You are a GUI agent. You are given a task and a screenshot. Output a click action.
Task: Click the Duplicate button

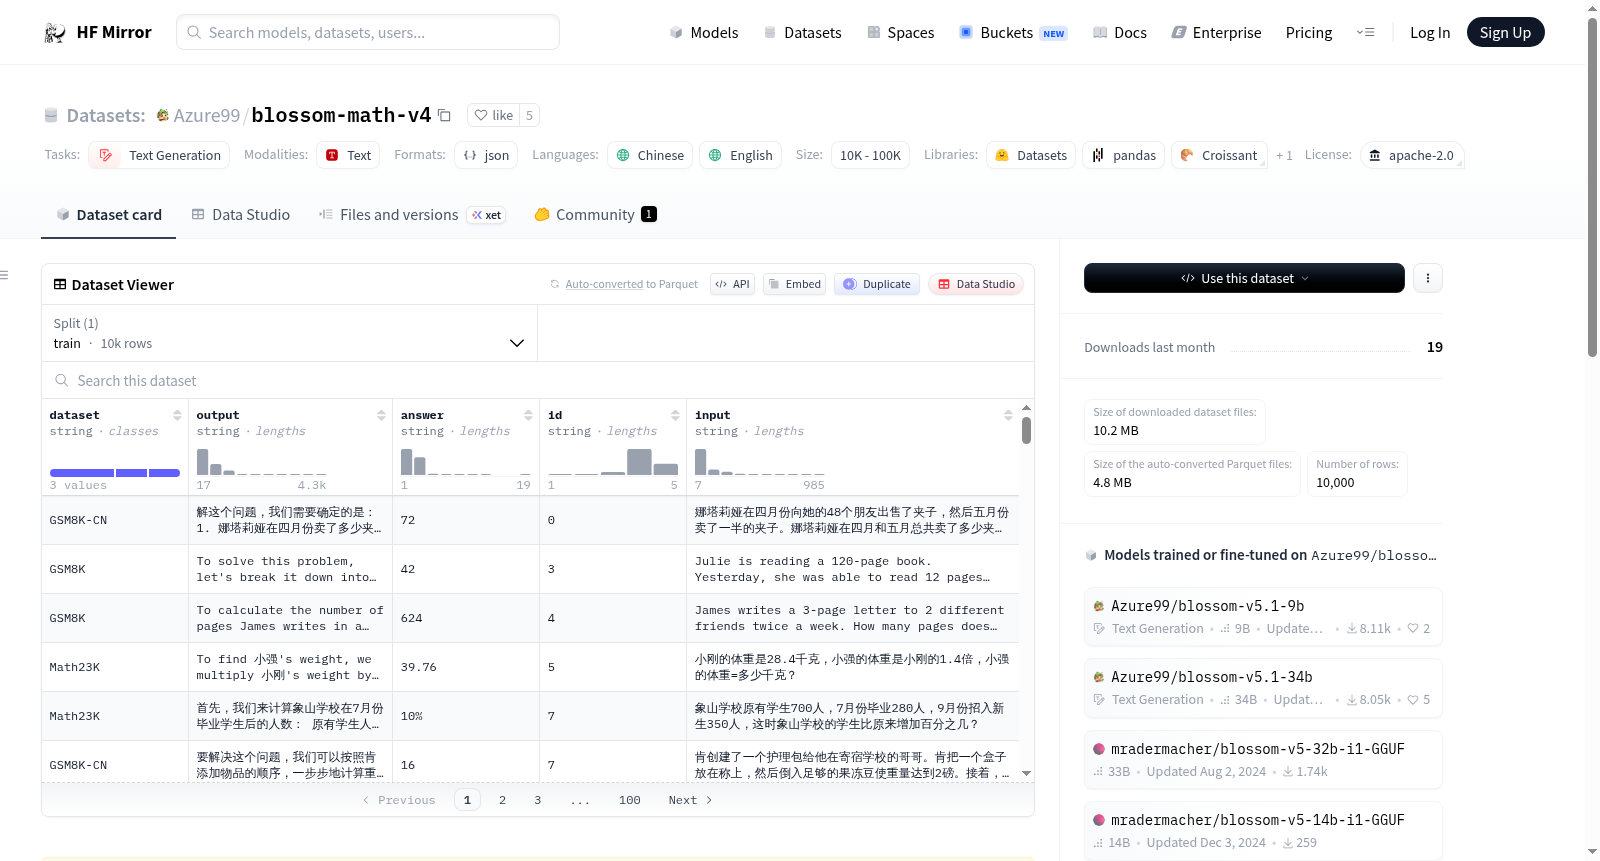click(876, 284)
